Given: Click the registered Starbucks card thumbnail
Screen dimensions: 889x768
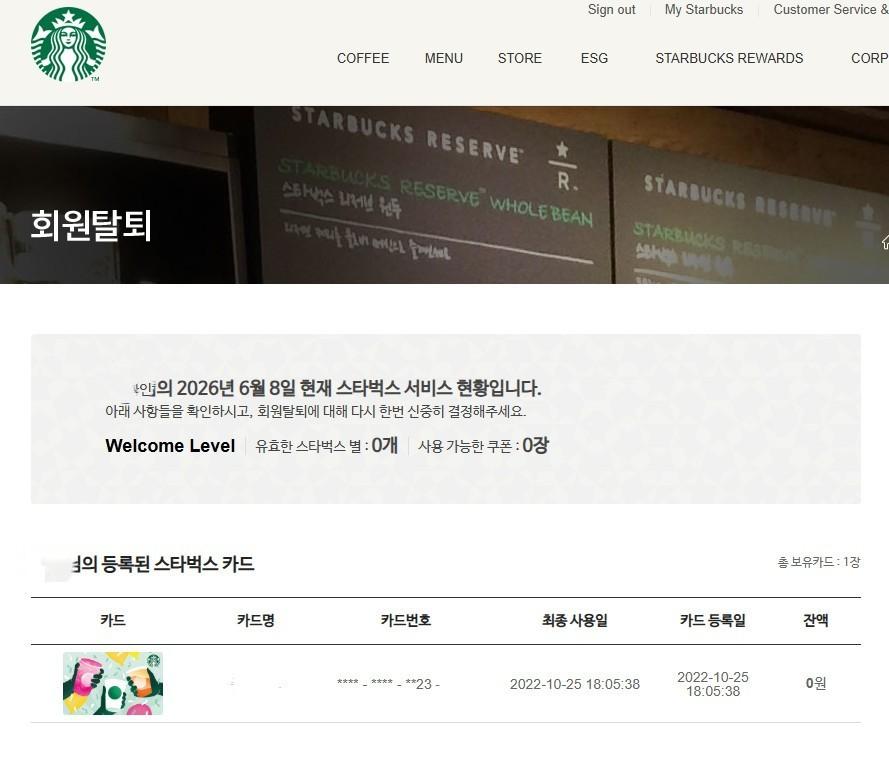Looking at the screenshot, I should (x=113, y=683).
